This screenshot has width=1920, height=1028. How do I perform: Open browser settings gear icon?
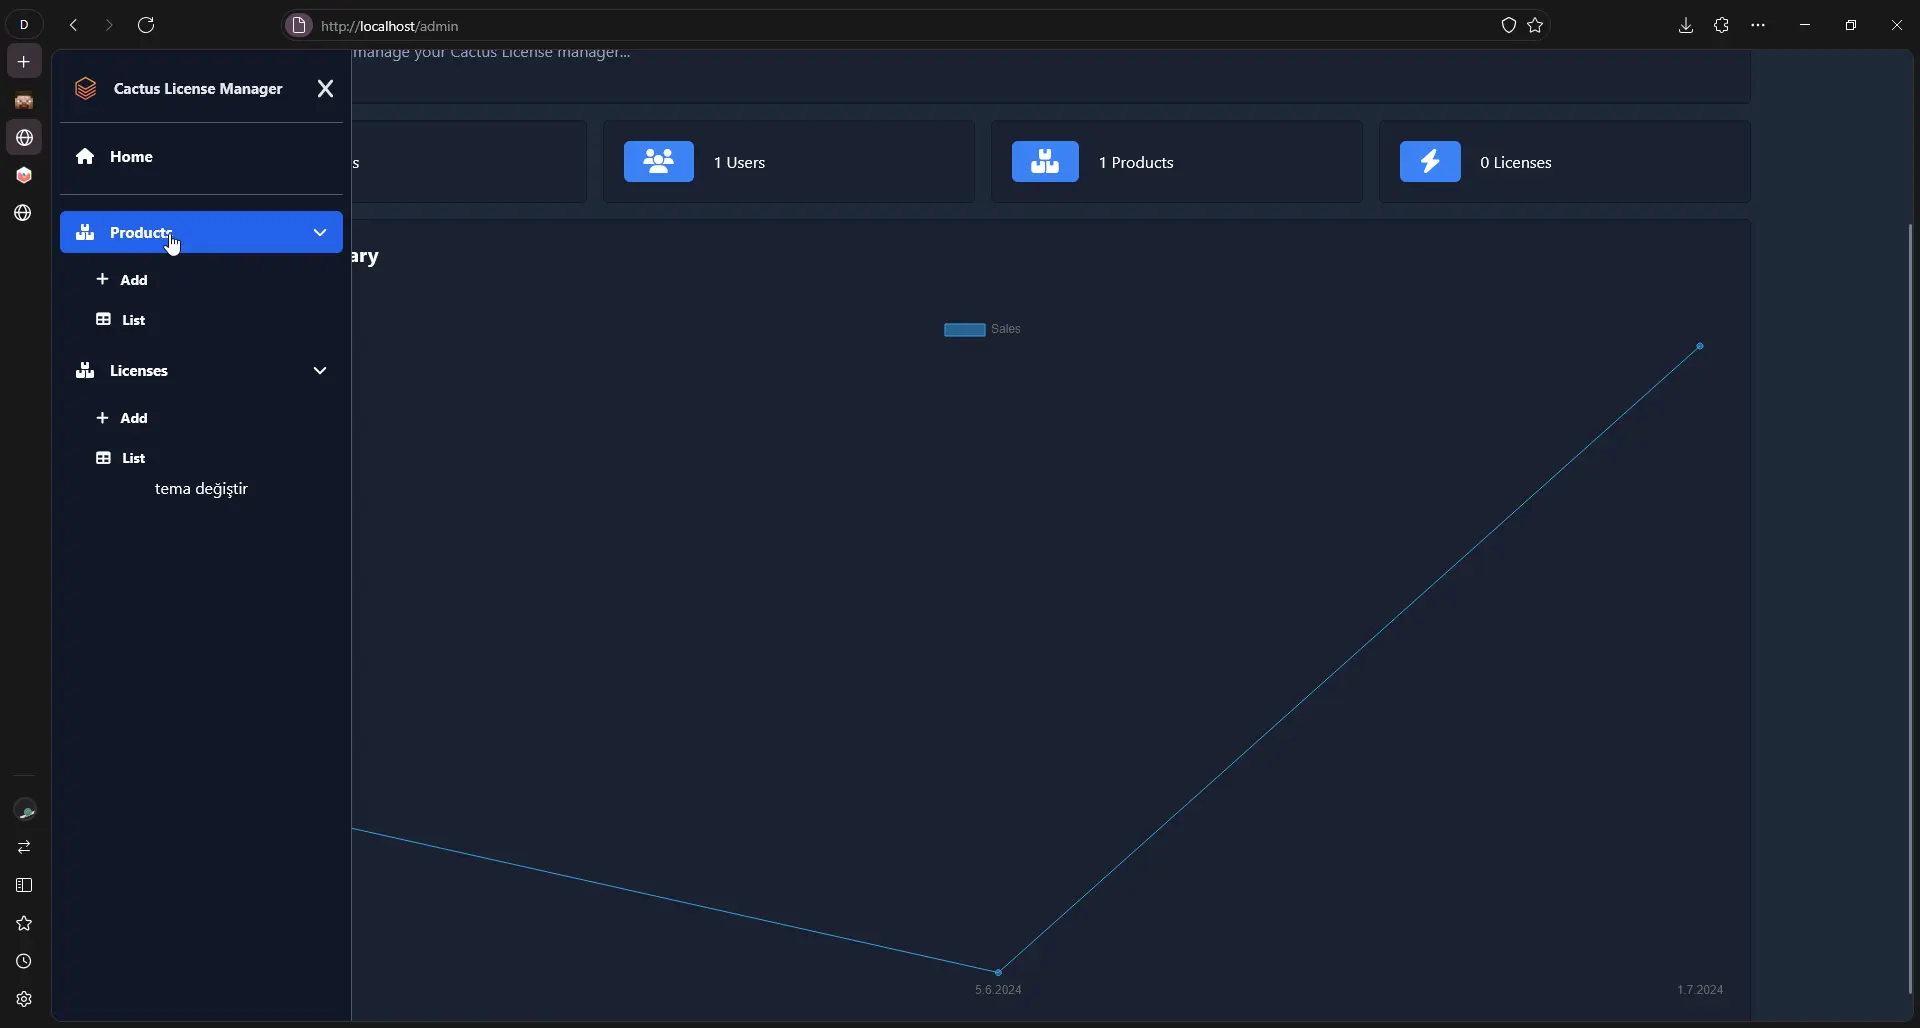pos(24,1000)
